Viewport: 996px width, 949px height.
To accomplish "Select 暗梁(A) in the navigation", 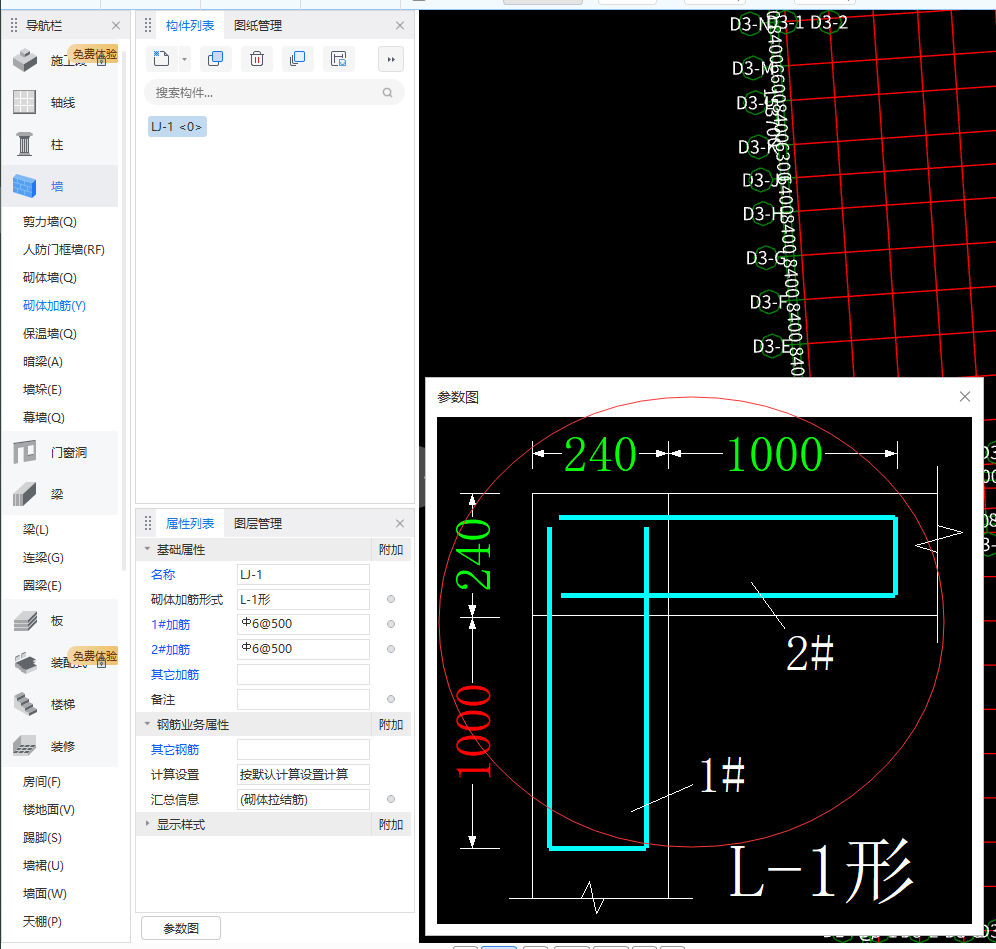I will 43,361.
